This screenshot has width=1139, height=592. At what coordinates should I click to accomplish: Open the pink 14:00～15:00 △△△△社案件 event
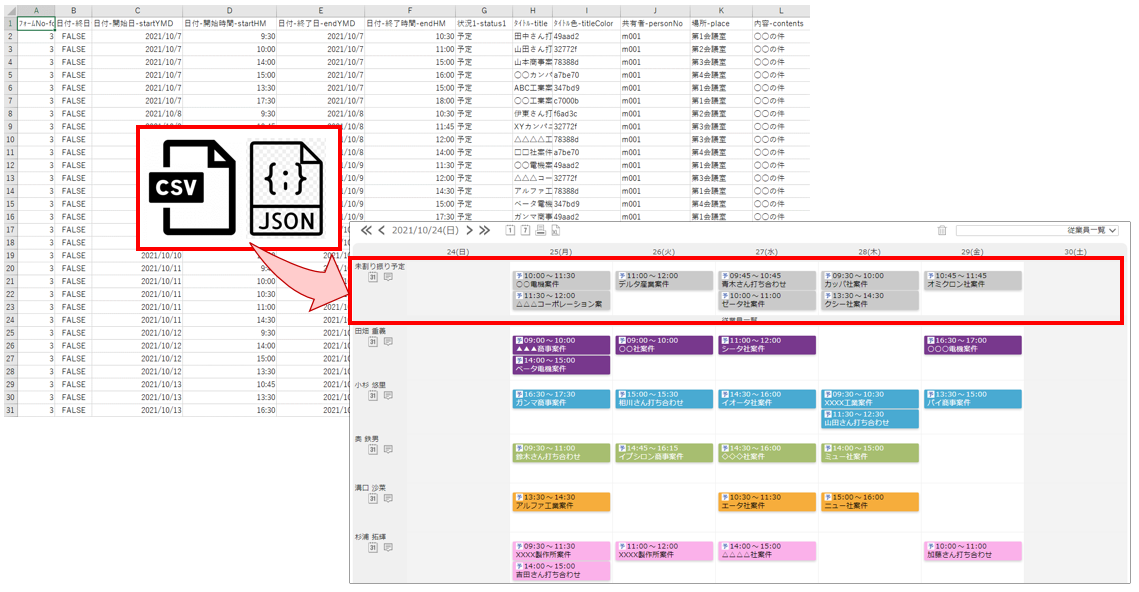pos(766,551)
